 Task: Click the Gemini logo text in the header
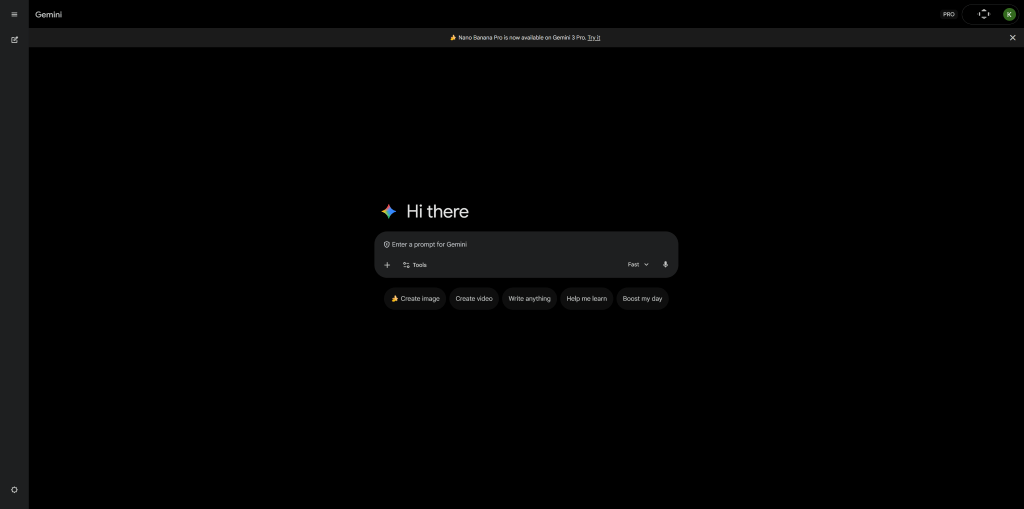click(x=48, y=14)
